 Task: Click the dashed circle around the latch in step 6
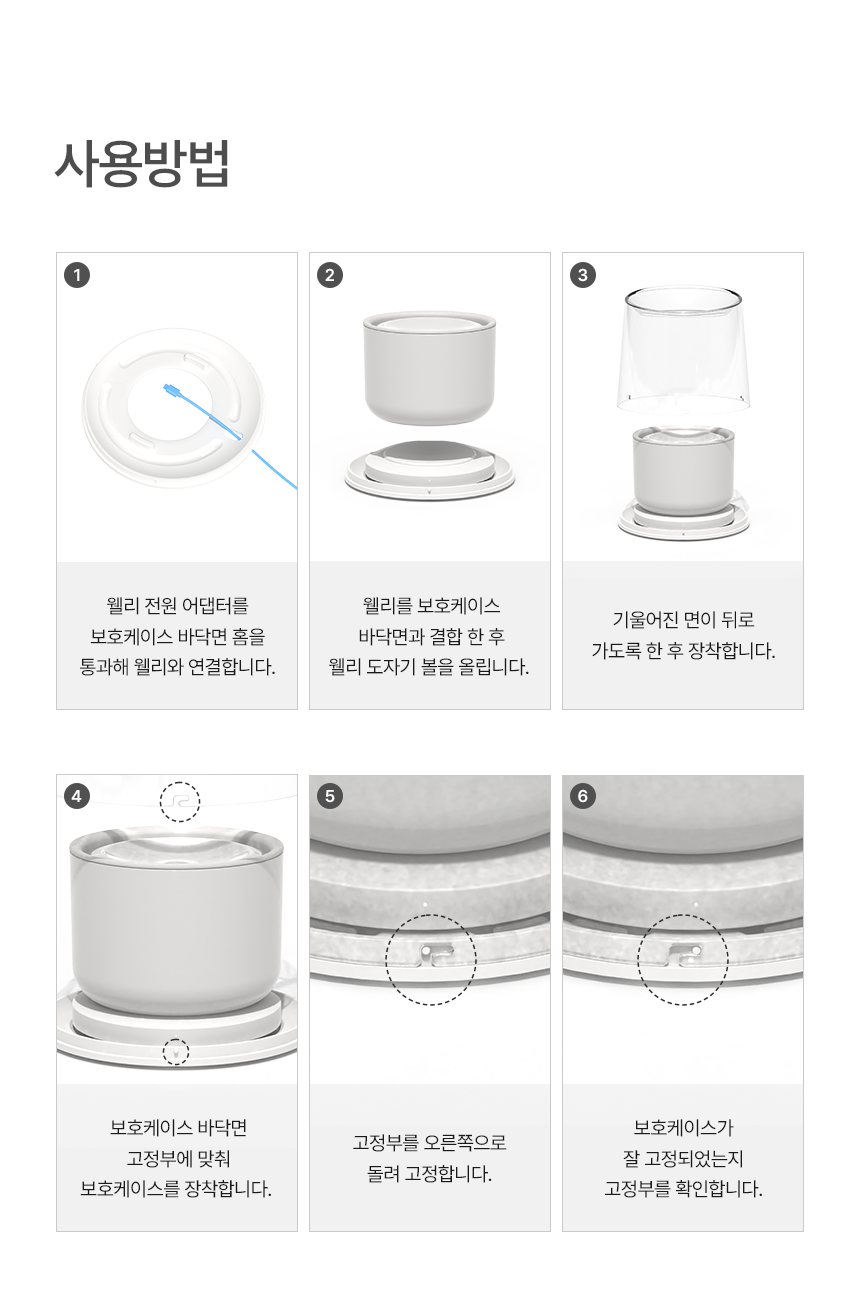(683, 959)
